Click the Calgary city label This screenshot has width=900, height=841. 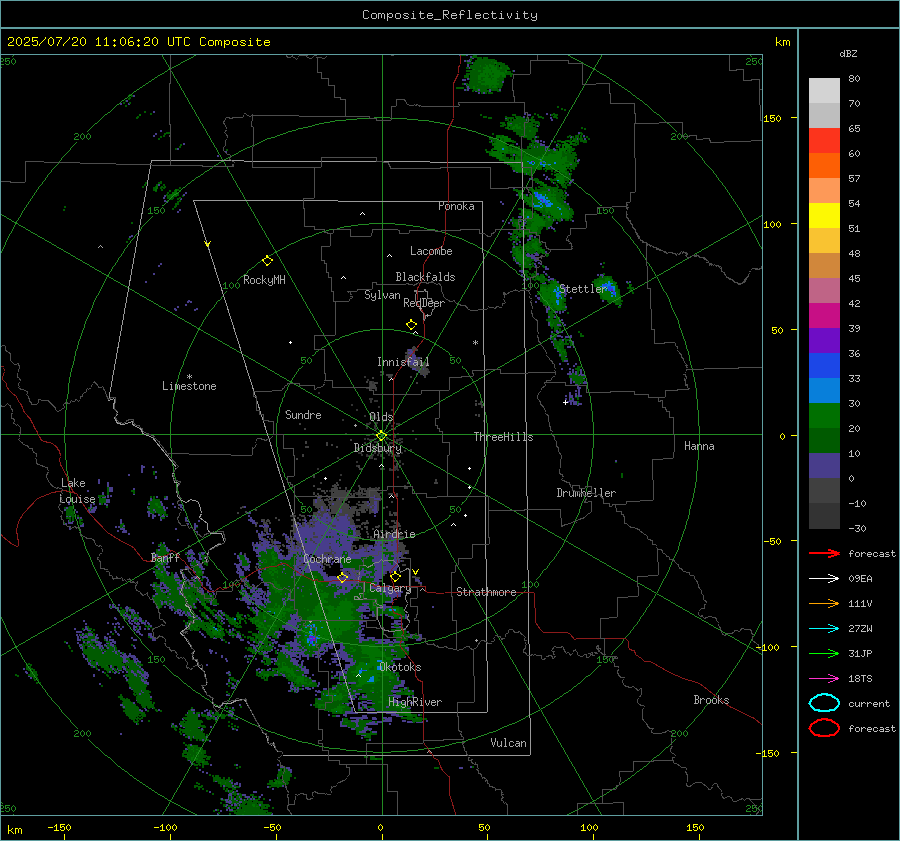[x=390, y=588]
